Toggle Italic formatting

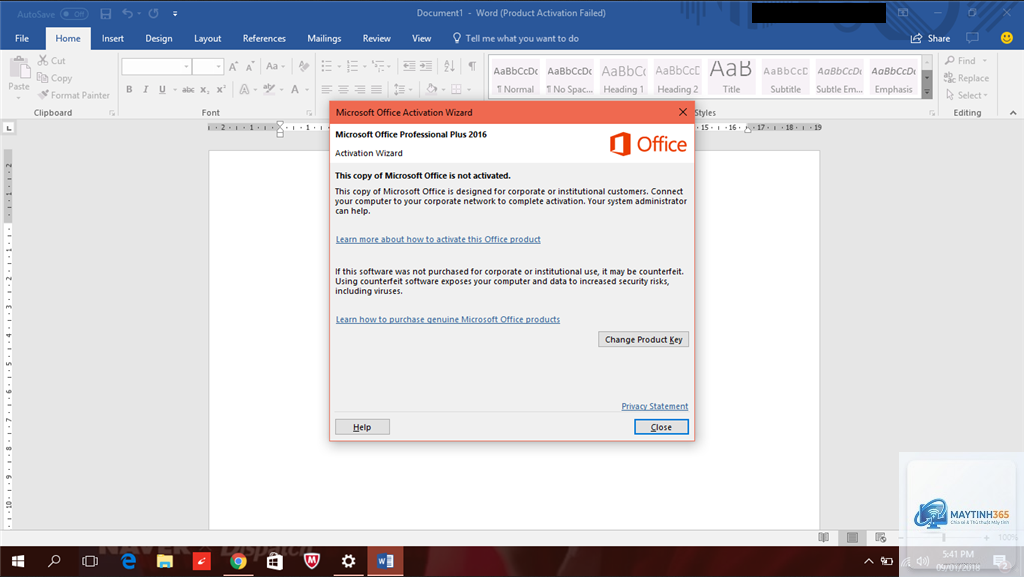click(146, 89)
